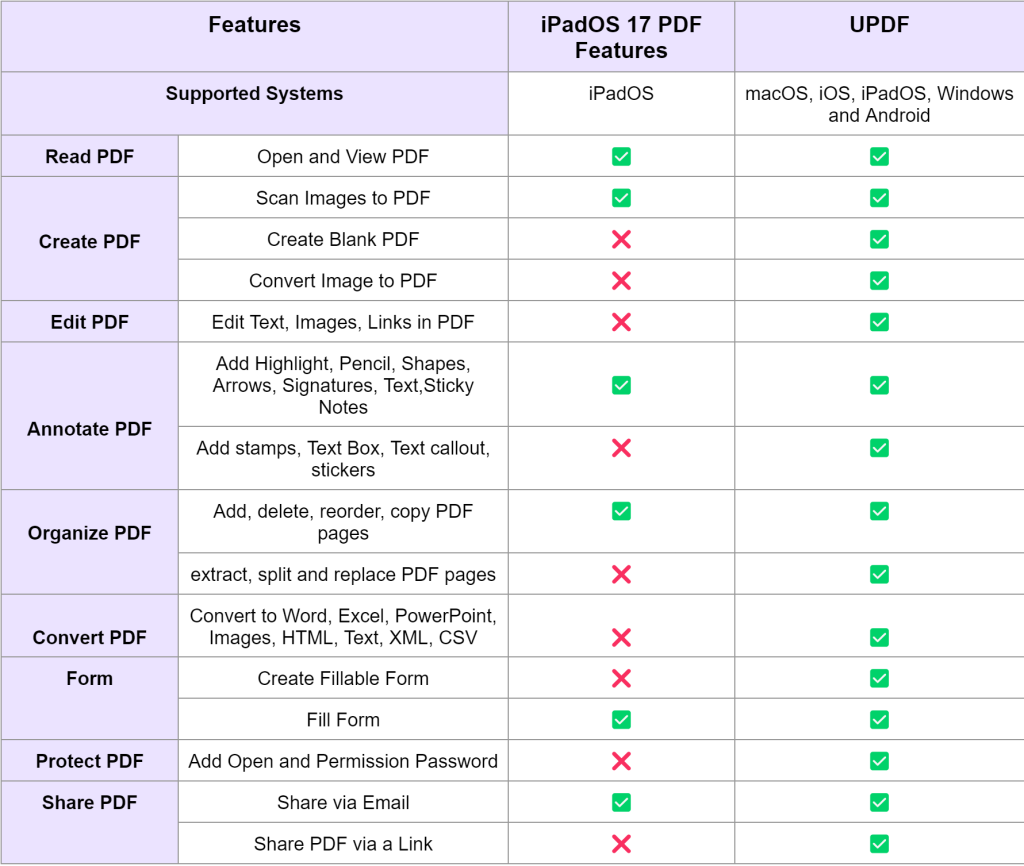Click iPadOS red cross for Create Fillable Form
Image resolution: width=1024 pixels, height=866 pixels.
click(621, 679)
